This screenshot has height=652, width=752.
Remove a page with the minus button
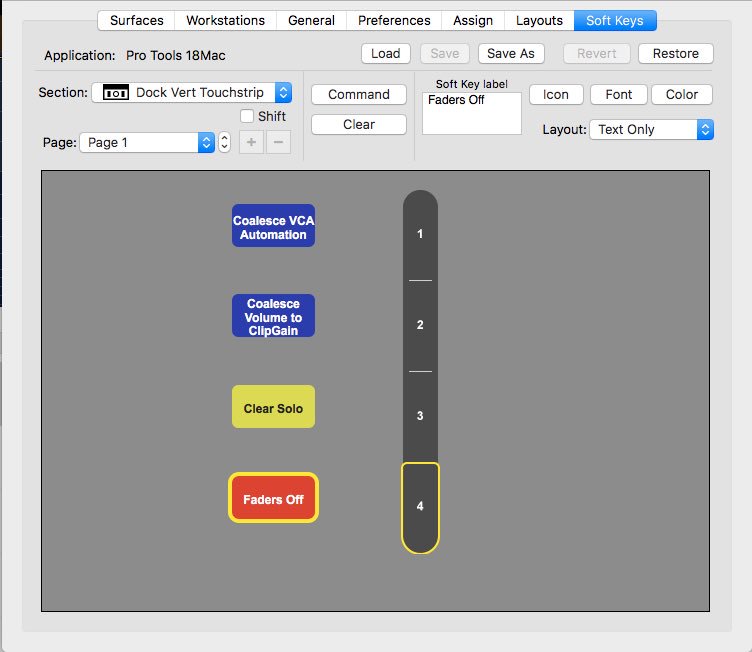pos(278,142)
